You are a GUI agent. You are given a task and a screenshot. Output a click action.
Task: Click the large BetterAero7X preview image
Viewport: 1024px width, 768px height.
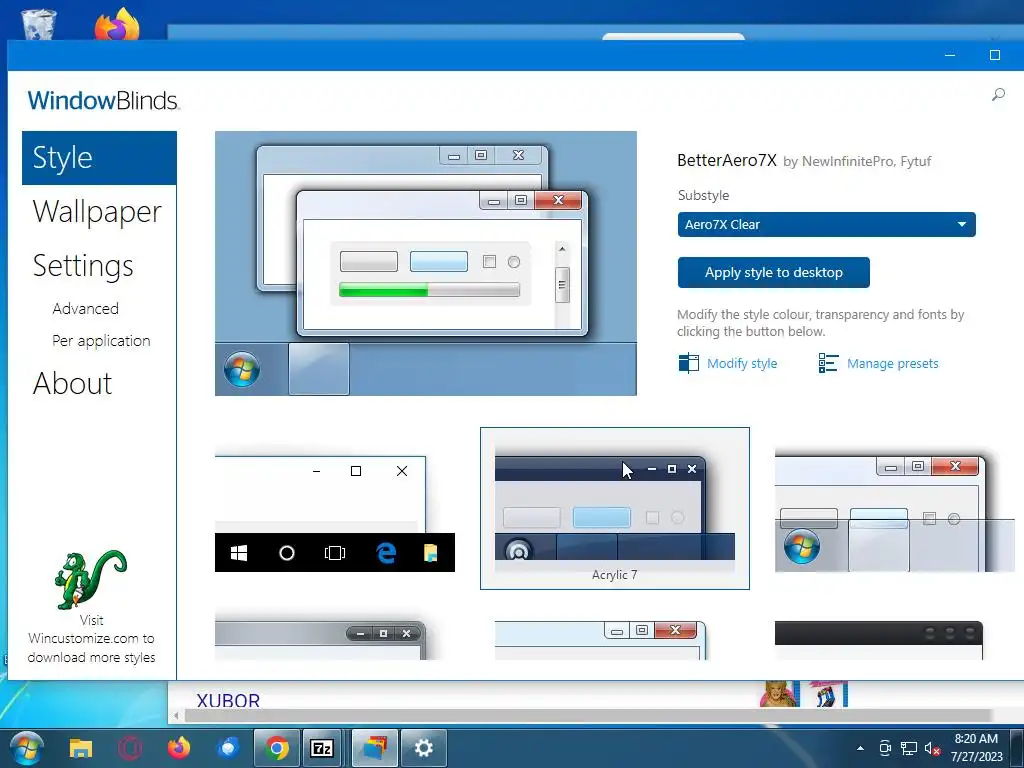pyautogui.click(x=426, y=263)
